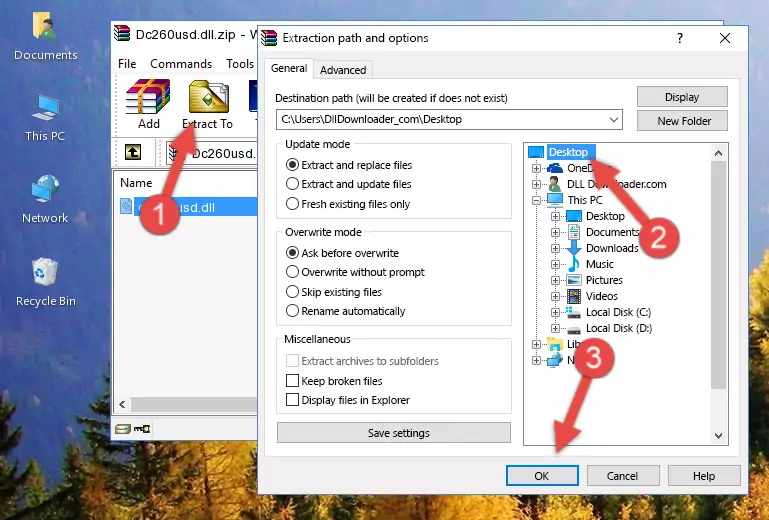
Task: Open the Destination path dropdown
Action: point(614,119)
